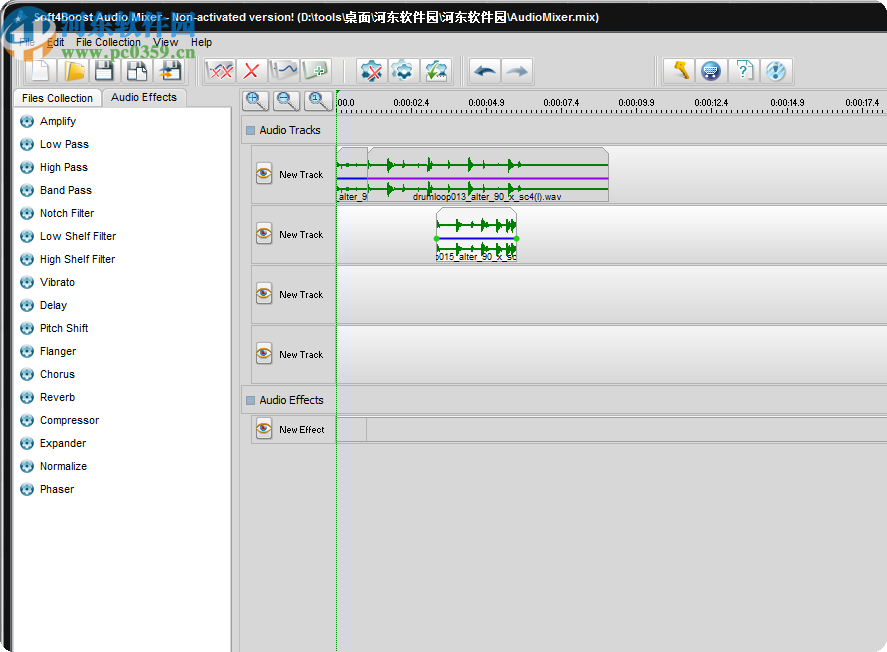Click the activation key icon
887x652 pixels.
click(x=679, y=71)
